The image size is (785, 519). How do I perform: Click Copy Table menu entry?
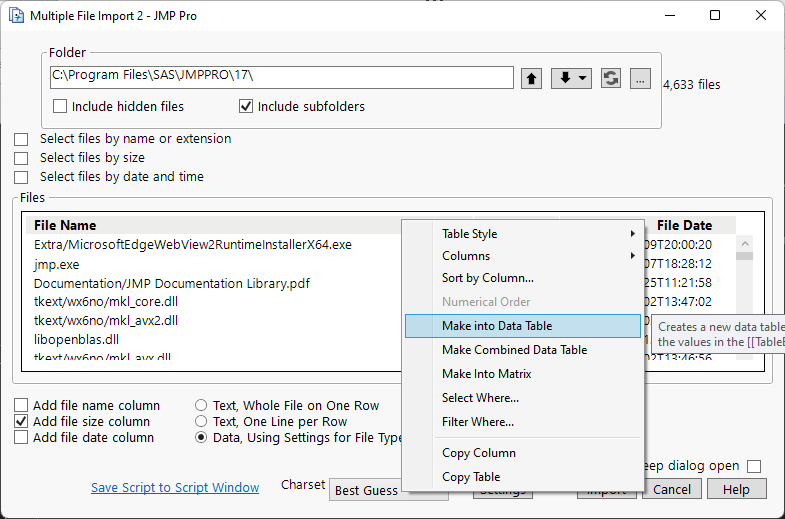tap(471, 477)
